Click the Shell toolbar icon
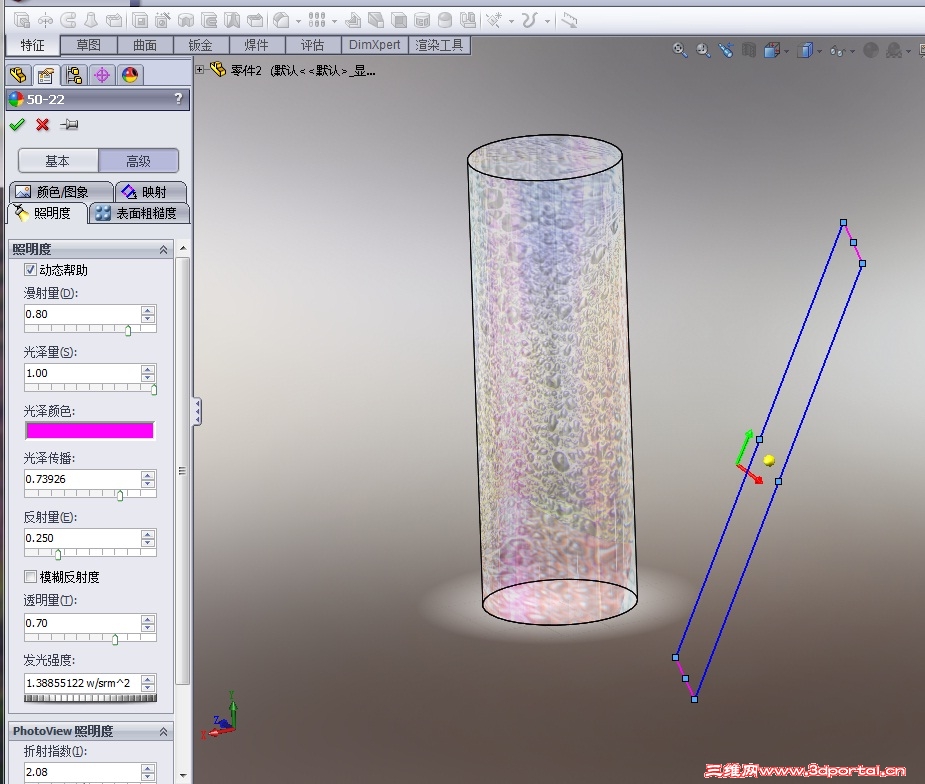 pos(399,21)
